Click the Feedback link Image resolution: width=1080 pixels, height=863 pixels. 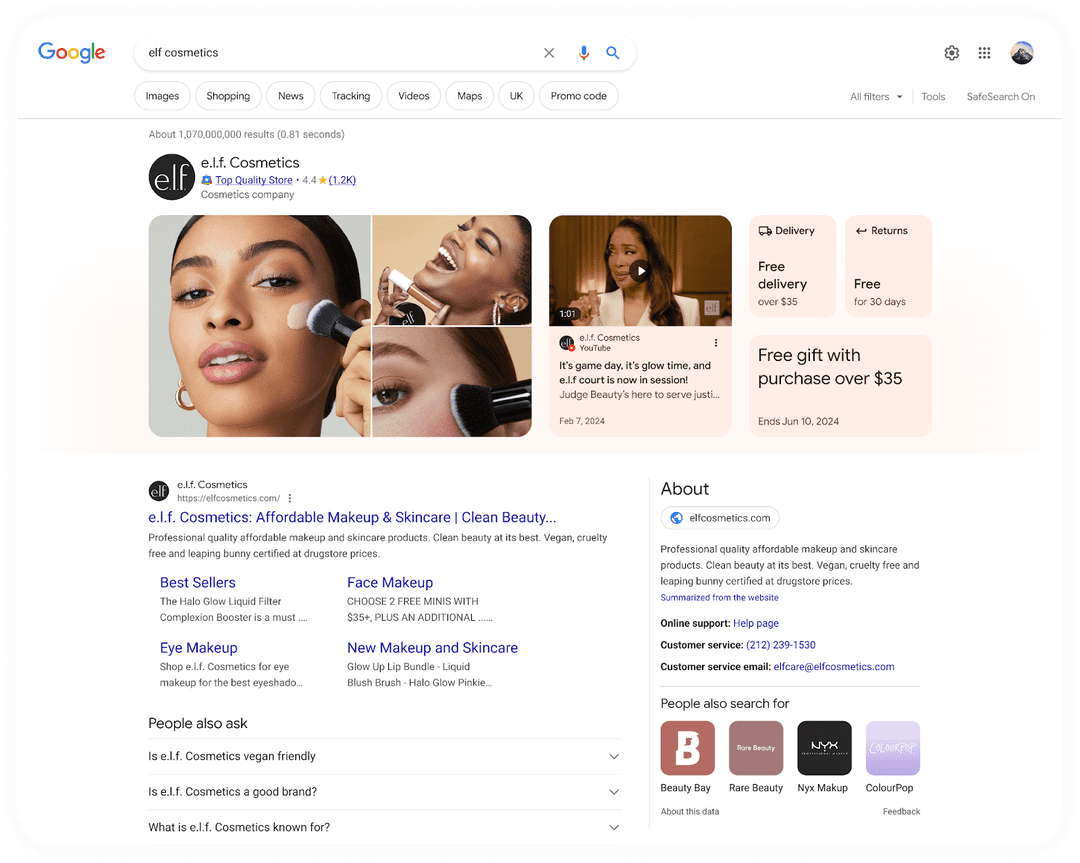pyautogui.click(x=901, y=811)
